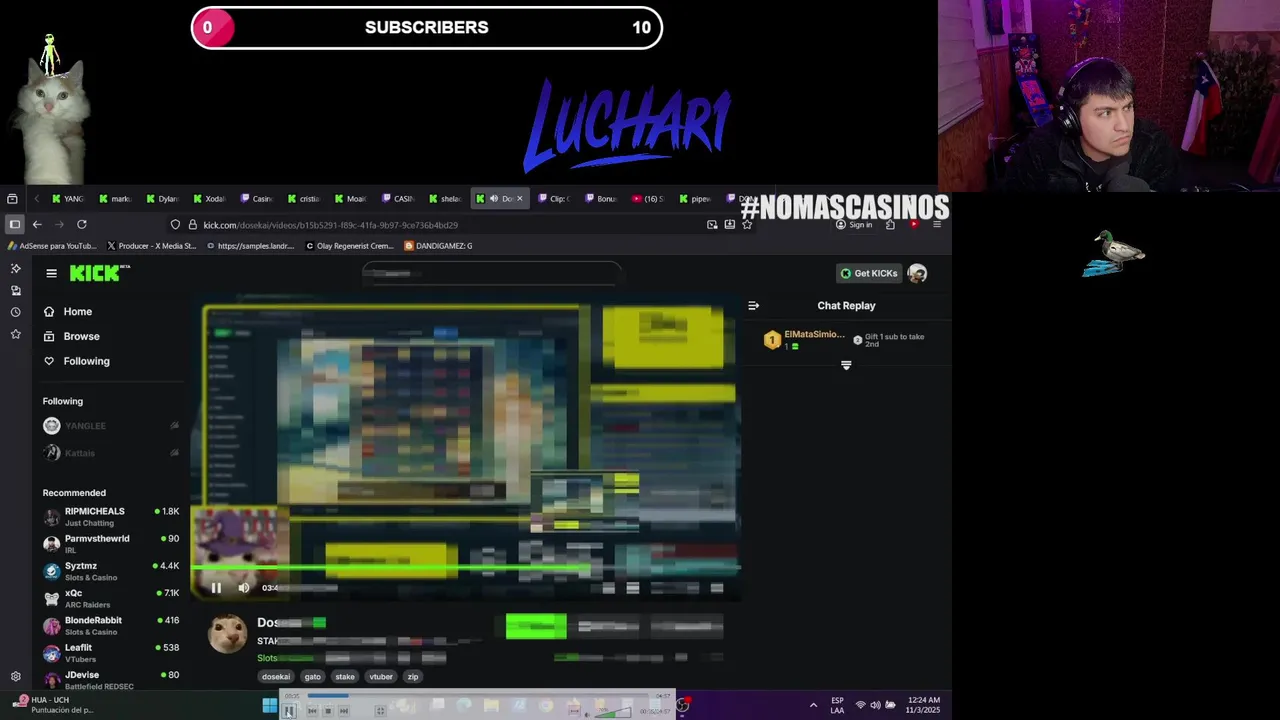Click the Kick search field
Screen dimensions: 1280x720
pos(491,273)
